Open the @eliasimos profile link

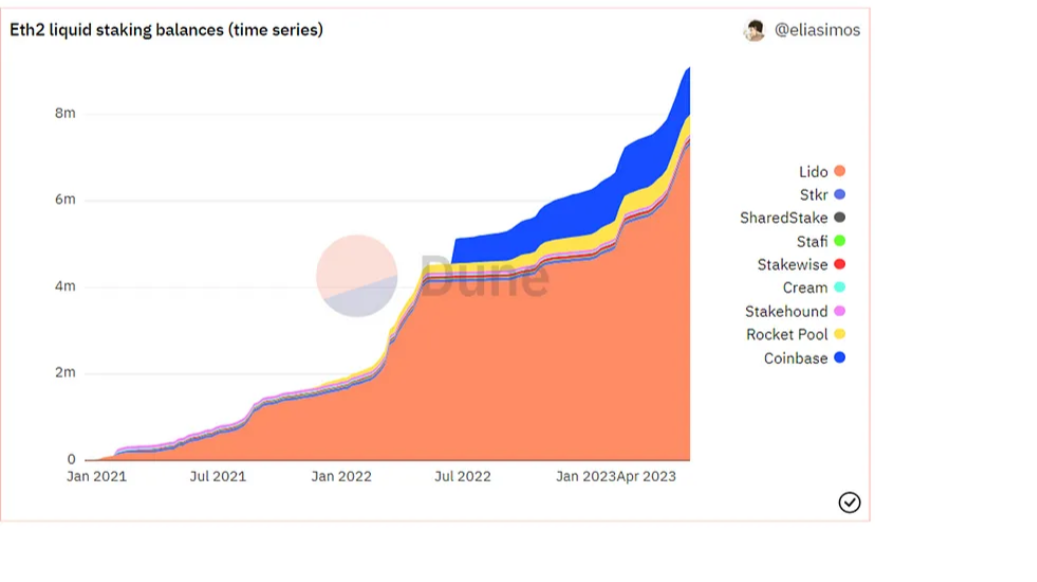coord(816,30)
